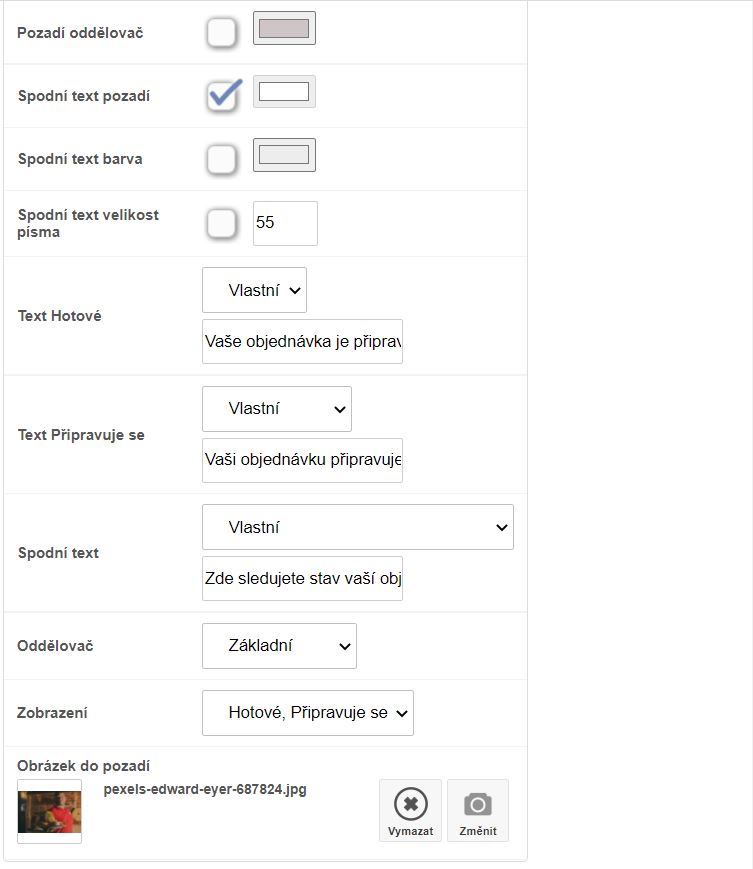
Task: Enable the Pozadí oddělovač checkbox
Action: coord(222,32)
